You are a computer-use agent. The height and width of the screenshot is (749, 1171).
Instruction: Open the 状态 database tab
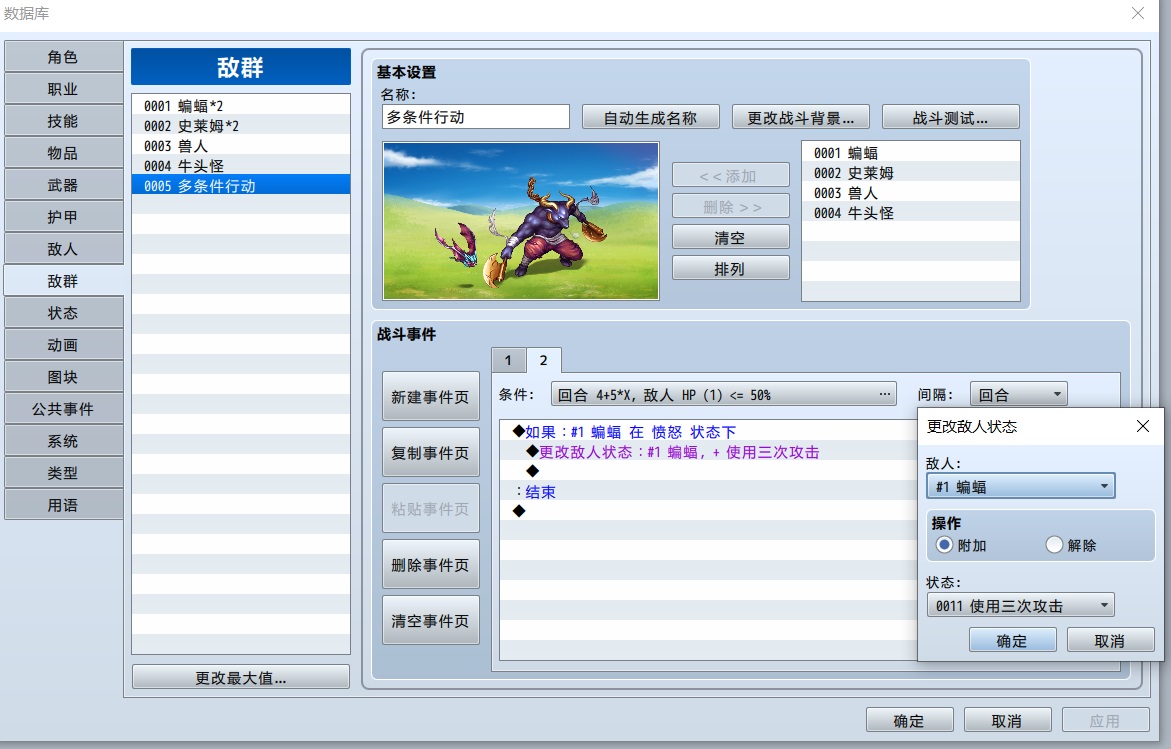click(63, 313)
